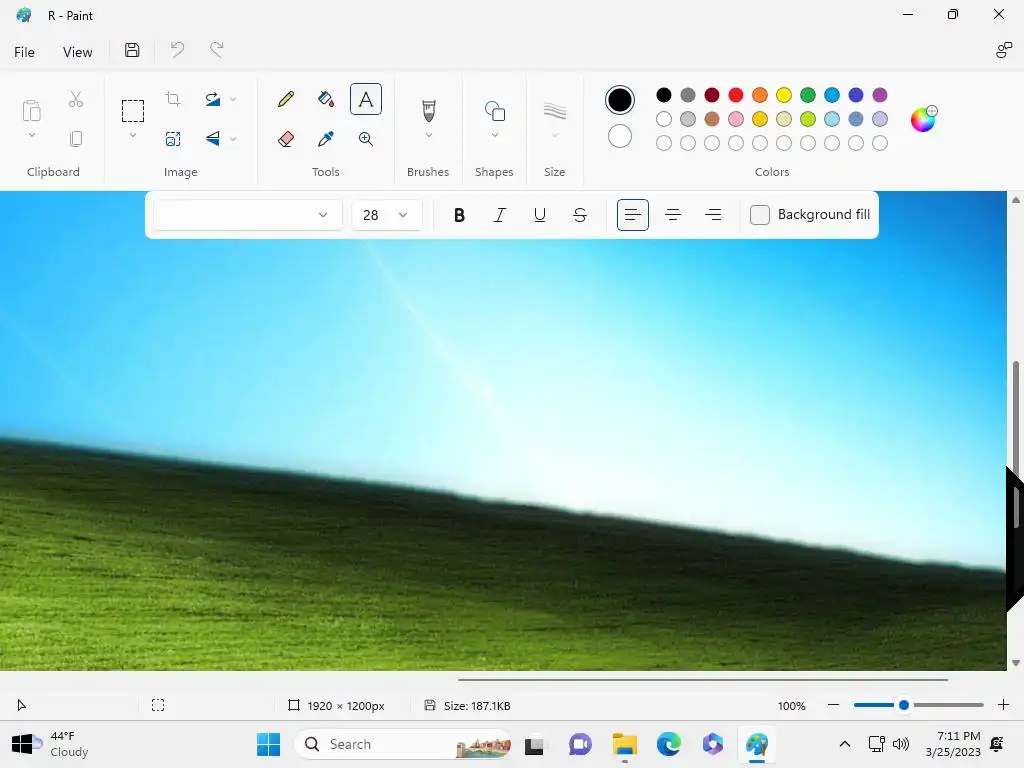Click the share icon at top right
This screenshot has height=768, width=1024.
click(x=1004, y=50)
